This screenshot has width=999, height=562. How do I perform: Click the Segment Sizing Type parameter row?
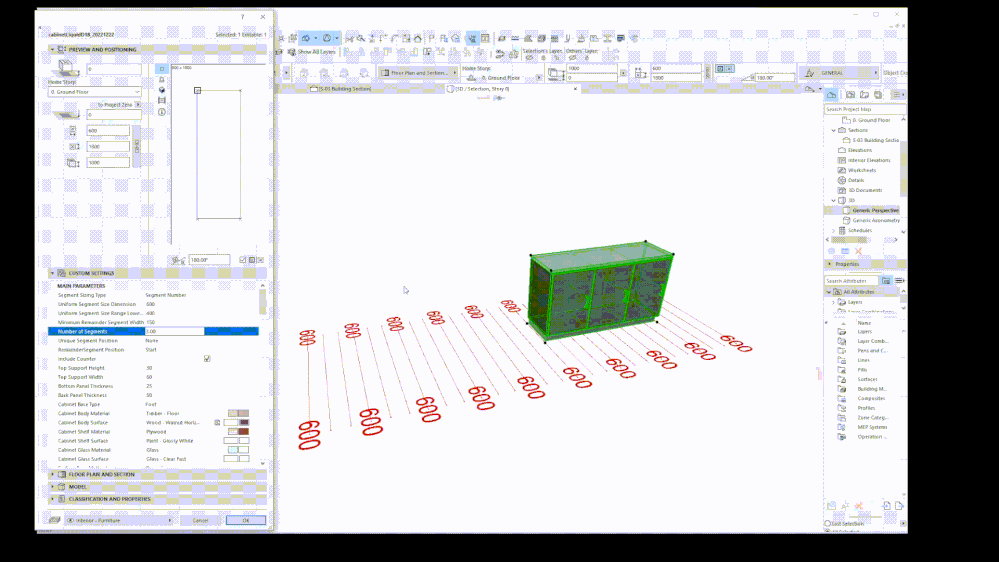tap(153, 295)
